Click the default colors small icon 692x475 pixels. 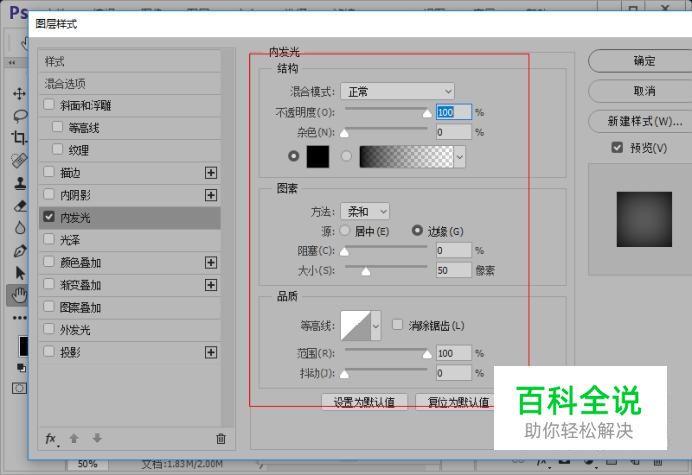[x=21, y=367]
